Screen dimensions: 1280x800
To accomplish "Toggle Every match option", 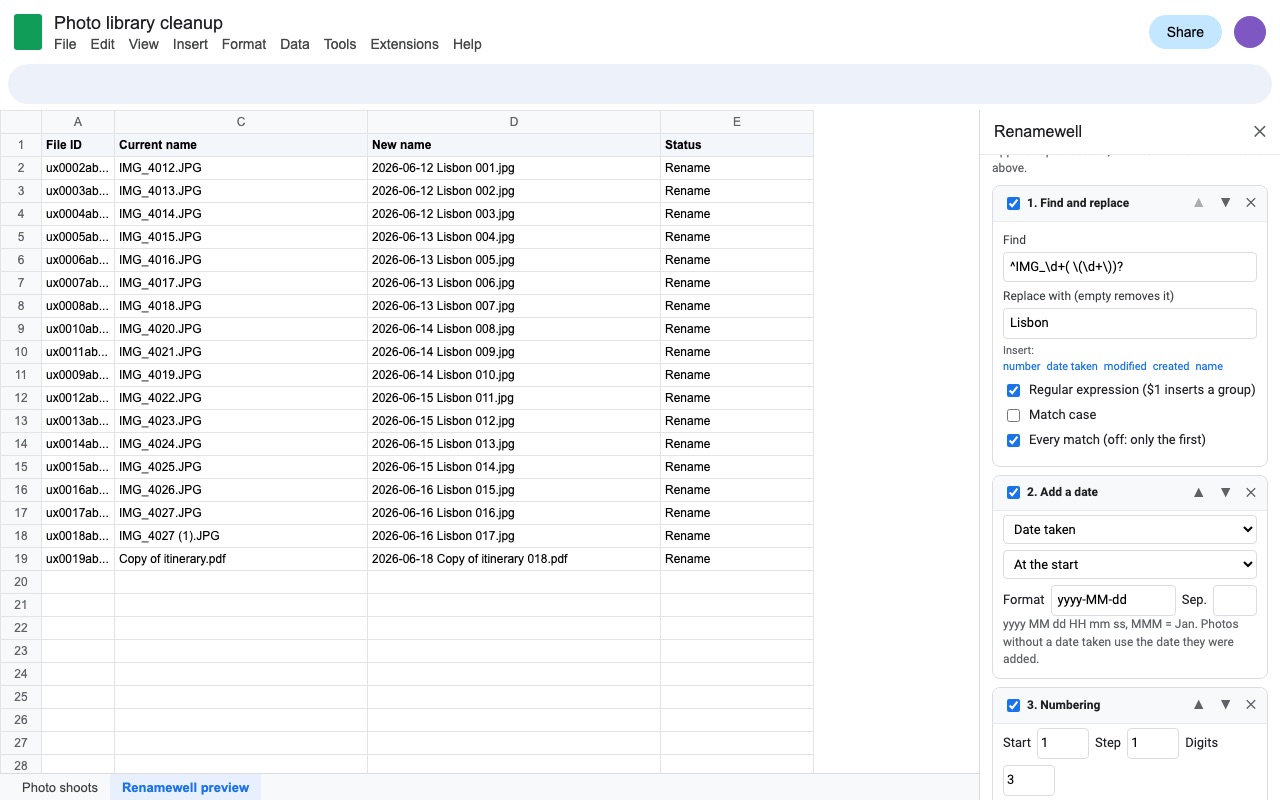I will 1013,440.
